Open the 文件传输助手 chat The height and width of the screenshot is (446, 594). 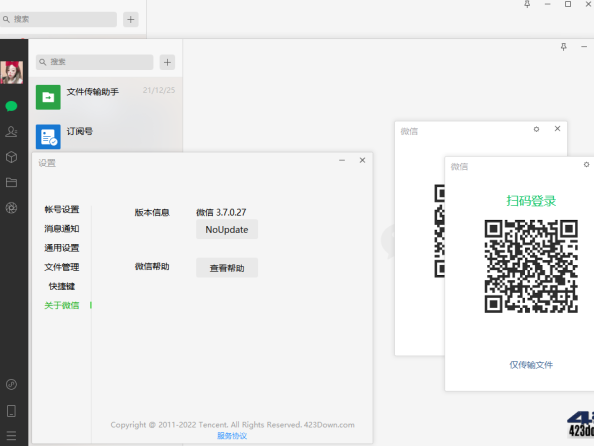coord(106,97)
